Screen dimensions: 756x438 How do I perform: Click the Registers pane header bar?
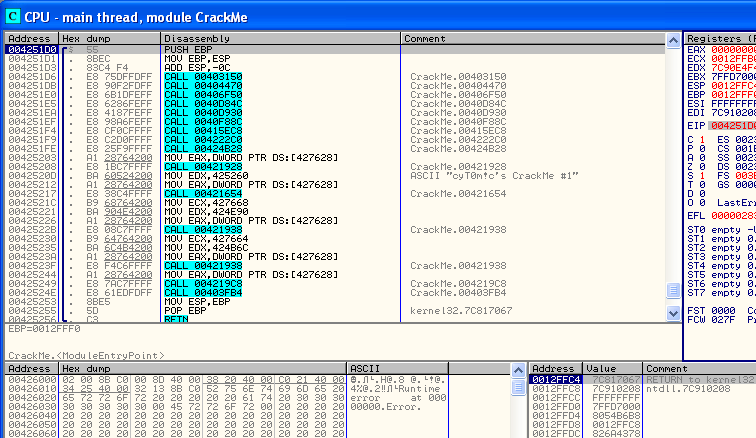[x=720, y=38]
